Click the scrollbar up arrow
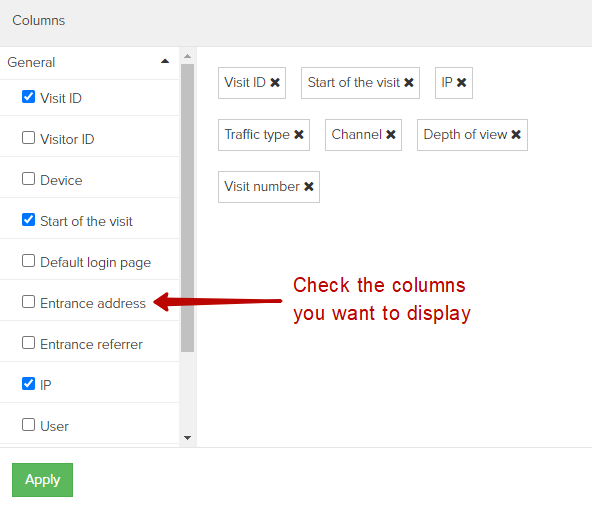 click(x=187, y=56)
